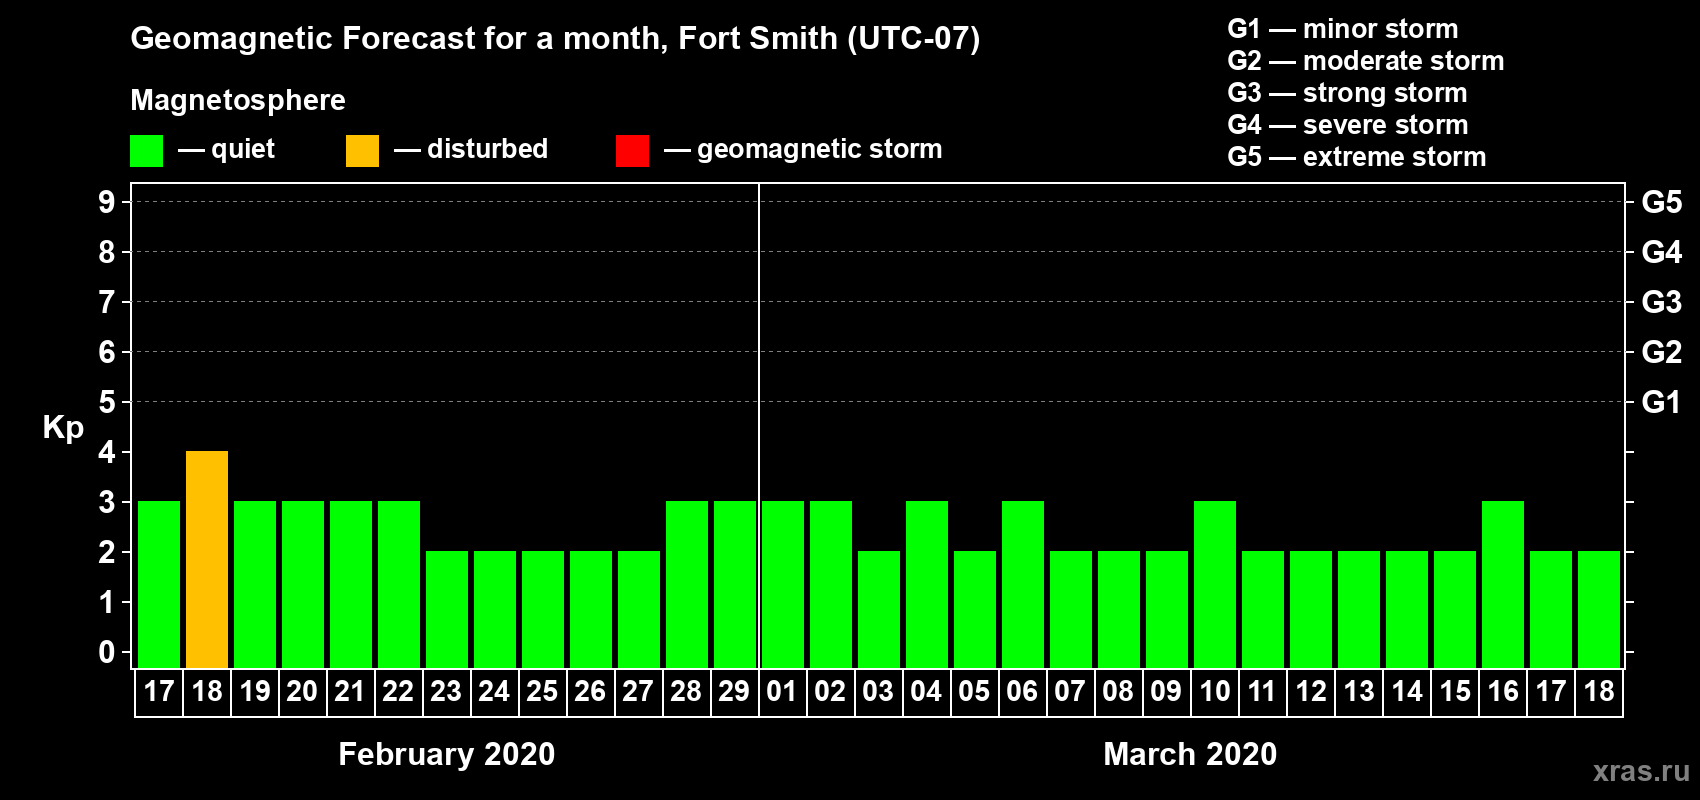This screenshot has width=1700, height=800.
Task: Click the 'March 2020' month label
Action: click(x=1190, y=754)
